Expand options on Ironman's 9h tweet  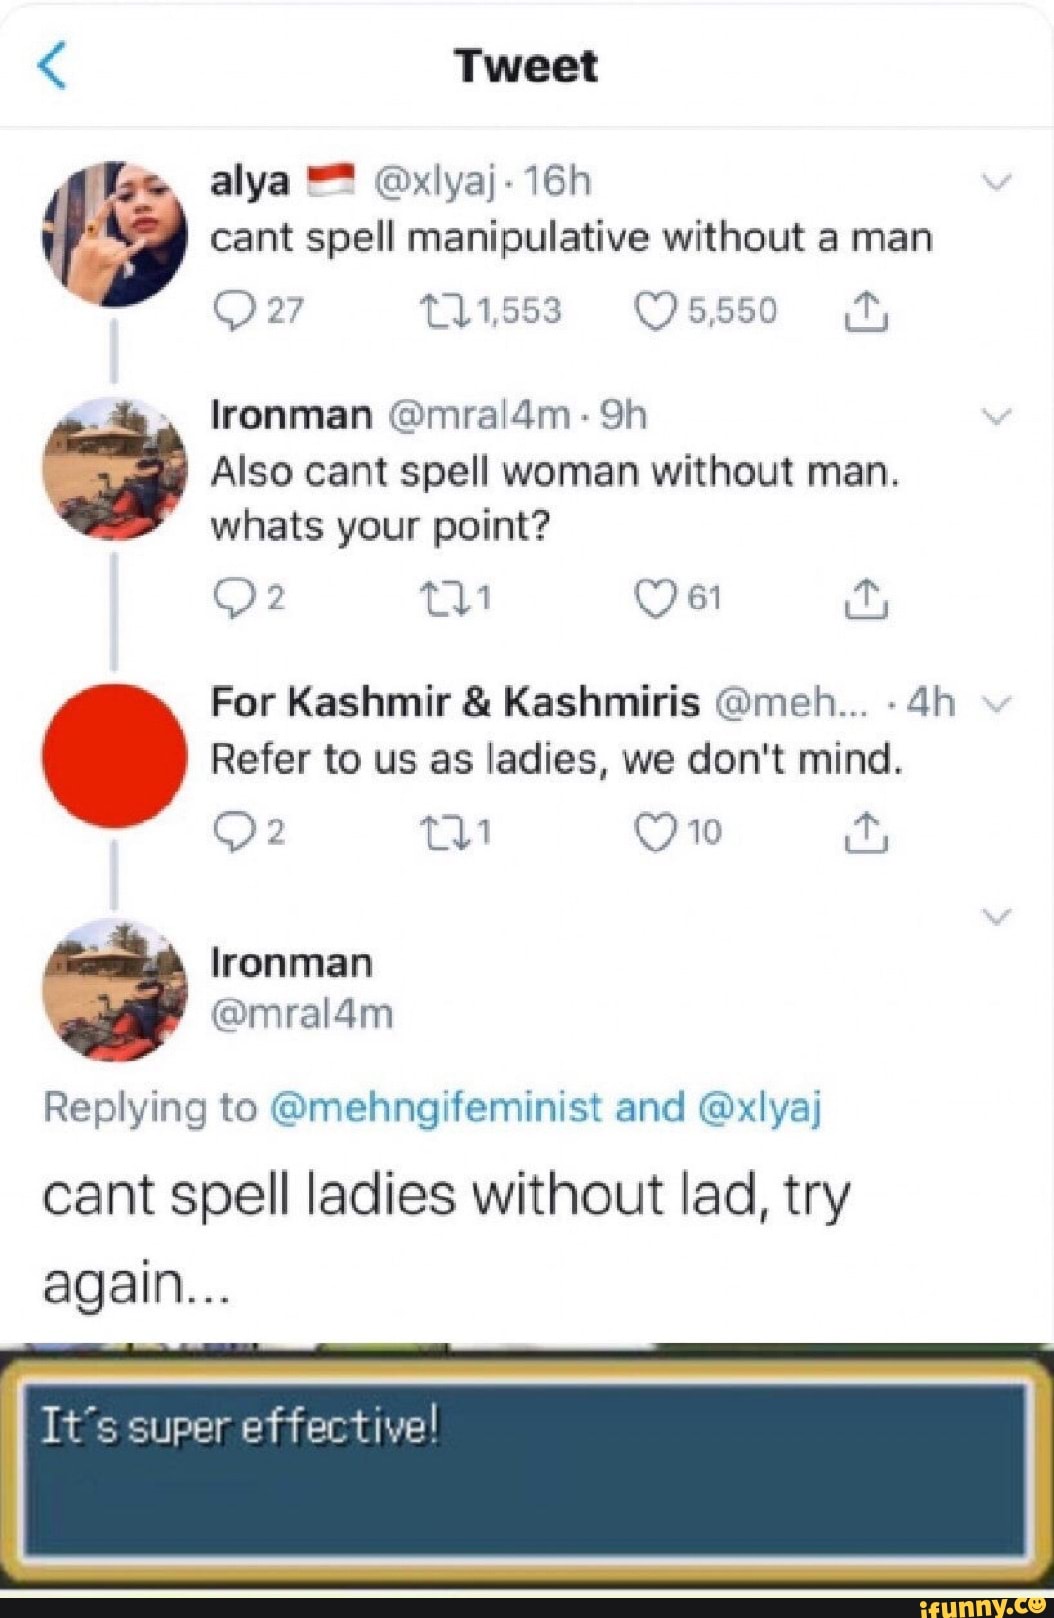pos(997,416)
